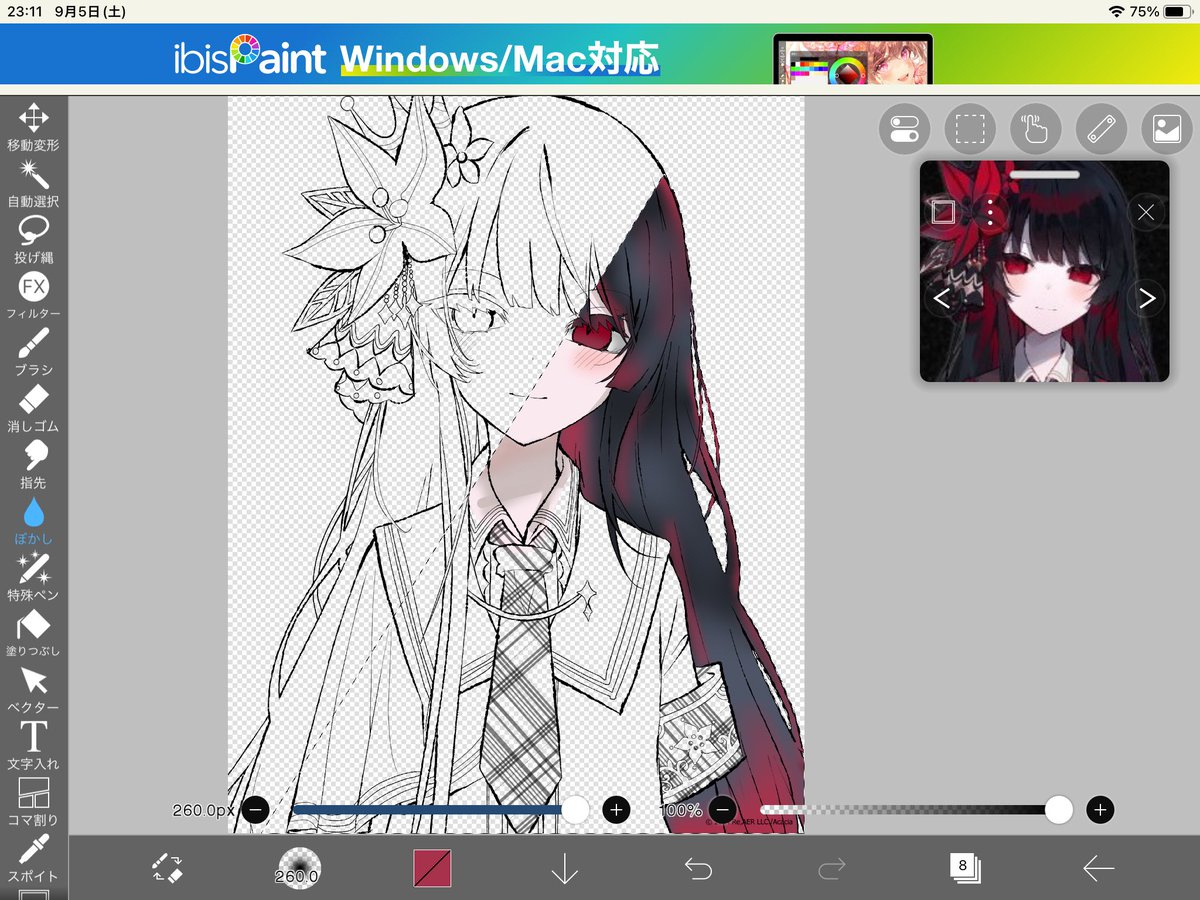Image resolution: width=1200 pixels, height=900 pixels.
Task: Open the layers panel showing 8
Action: point(965,868)
